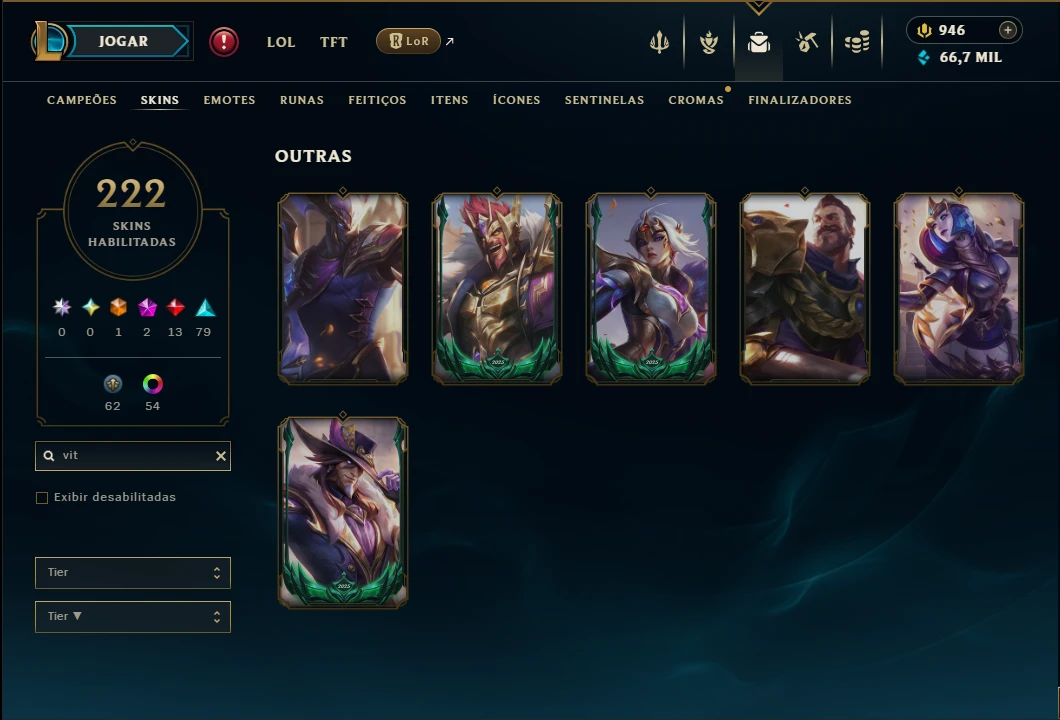Click the chroma color wheel icon
This screenshot has width=1060, height=720.
[153, 384]
